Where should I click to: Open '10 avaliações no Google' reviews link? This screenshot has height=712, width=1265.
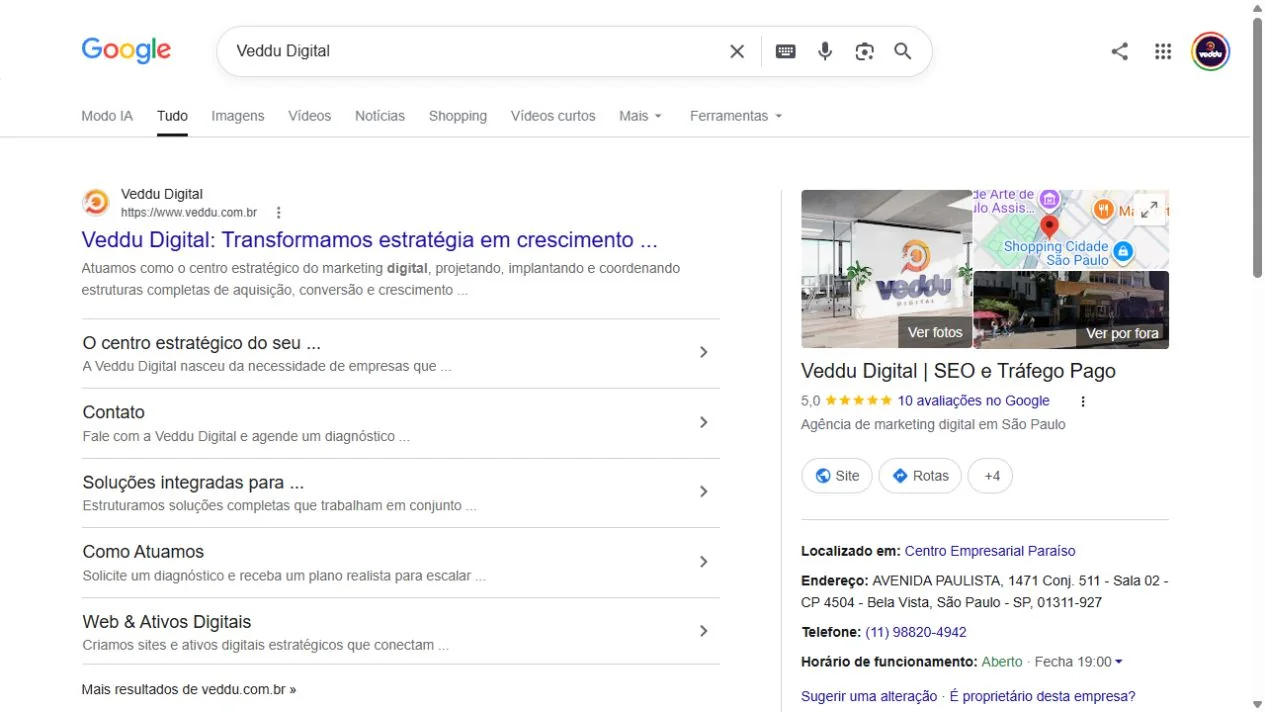click(x=973, y=401)
